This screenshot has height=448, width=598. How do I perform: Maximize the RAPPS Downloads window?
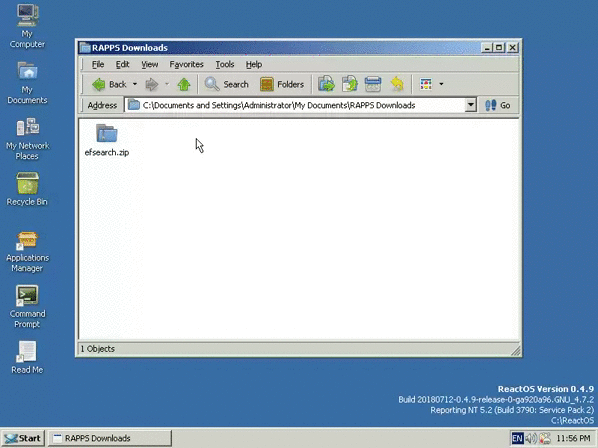coord(499,48)
